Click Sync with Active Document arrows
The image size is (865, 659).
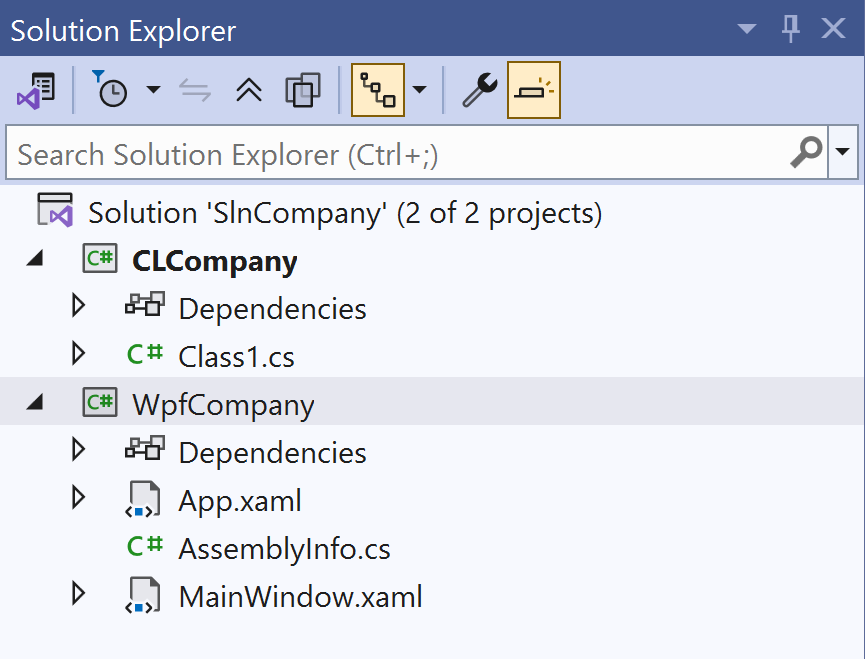[195, 90]
